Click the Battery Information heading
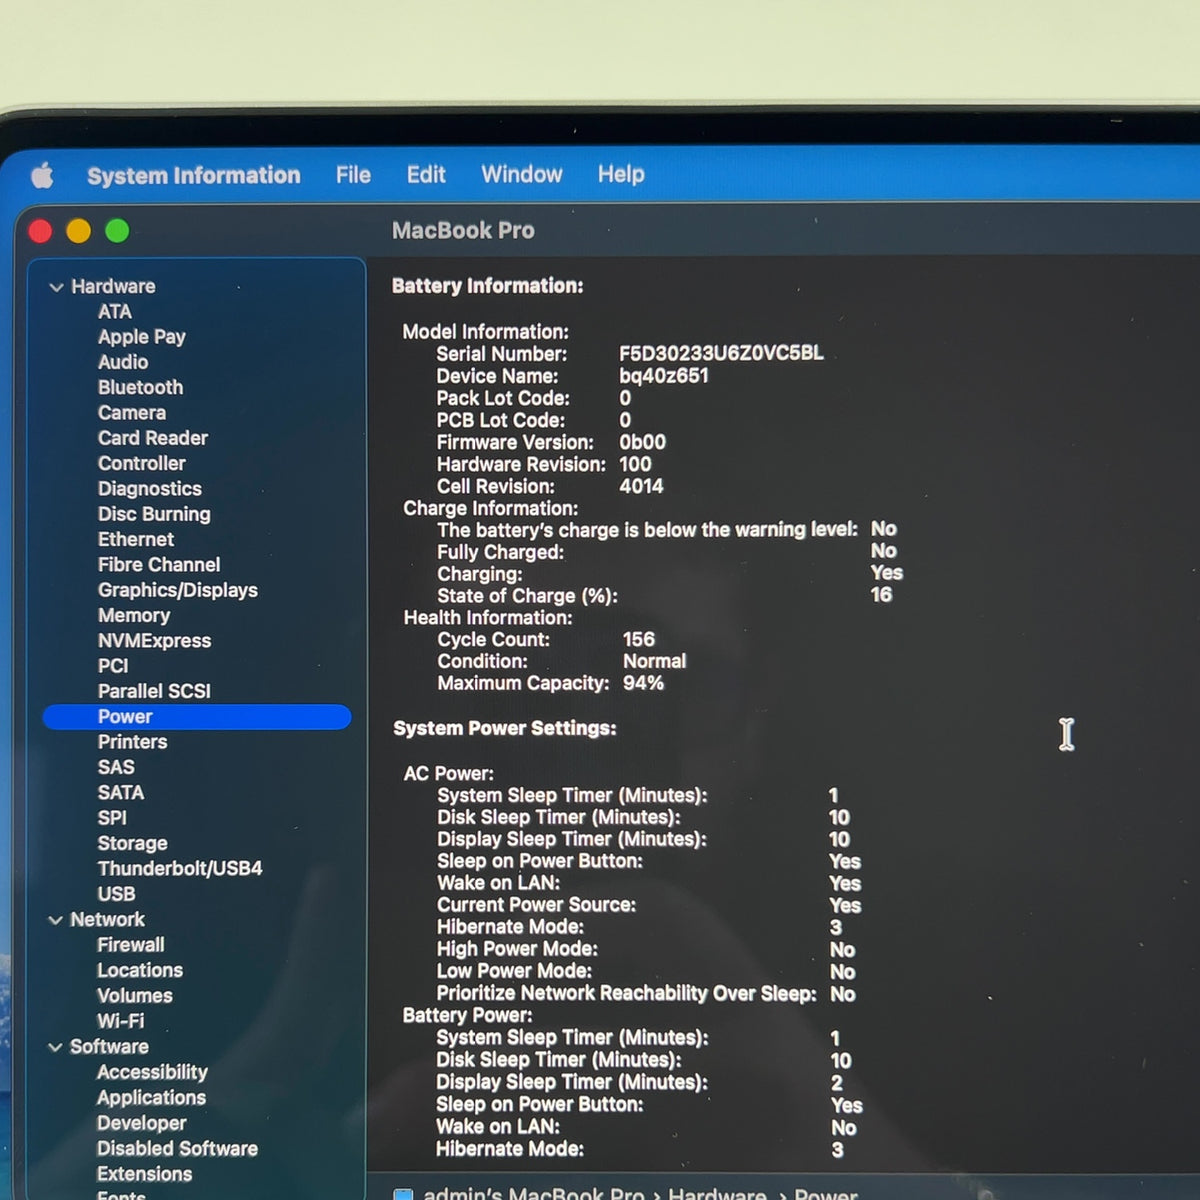 click(488, 286)
